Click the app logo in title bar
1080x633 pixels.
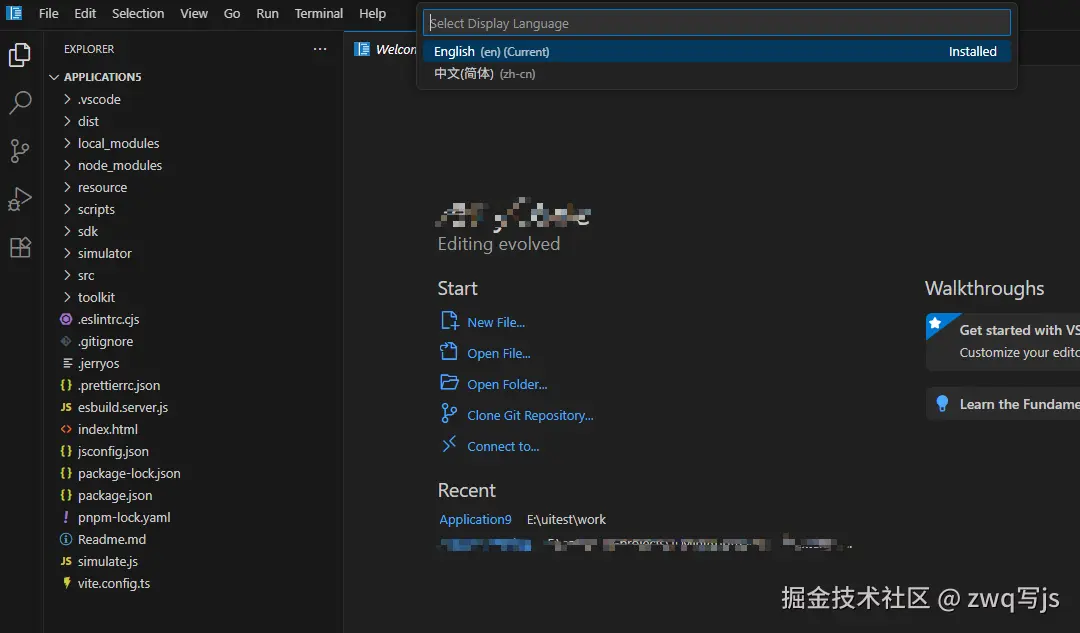14,13
